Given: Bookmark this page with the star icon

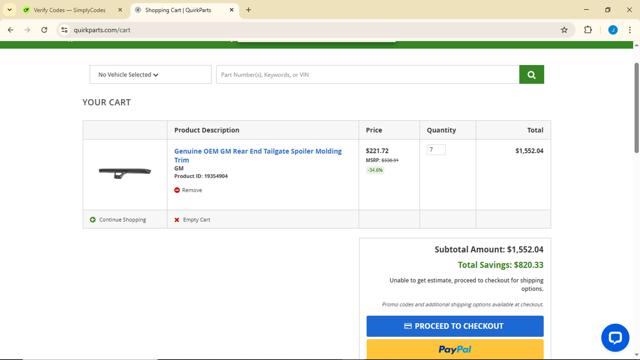Looking at the screenshot, I should (564, 30).
